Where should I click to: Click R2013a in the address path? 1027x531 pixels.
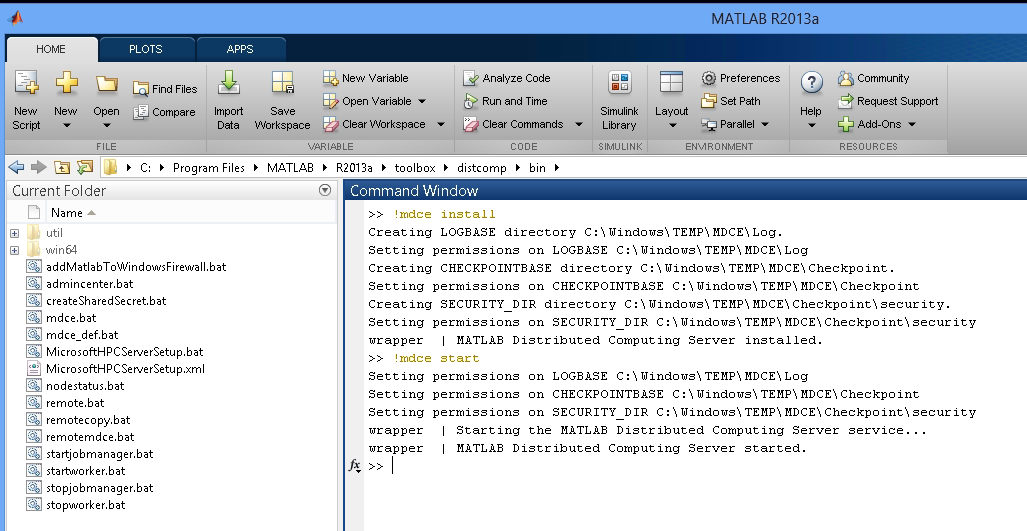pyautogui.click(x=354, y=168)
